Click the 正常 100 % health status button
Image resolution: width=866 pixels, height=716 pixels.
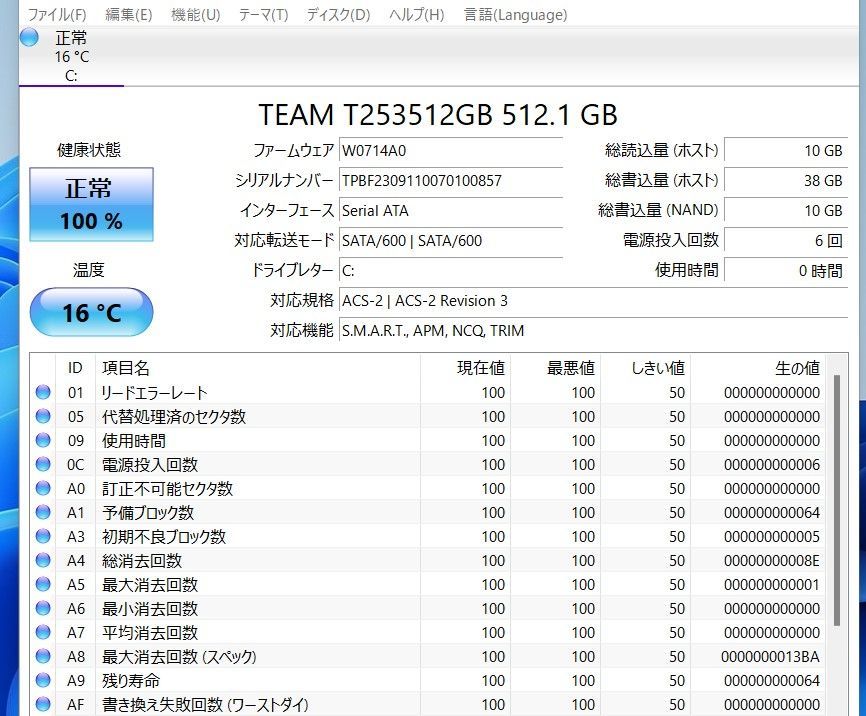[91, 204]
